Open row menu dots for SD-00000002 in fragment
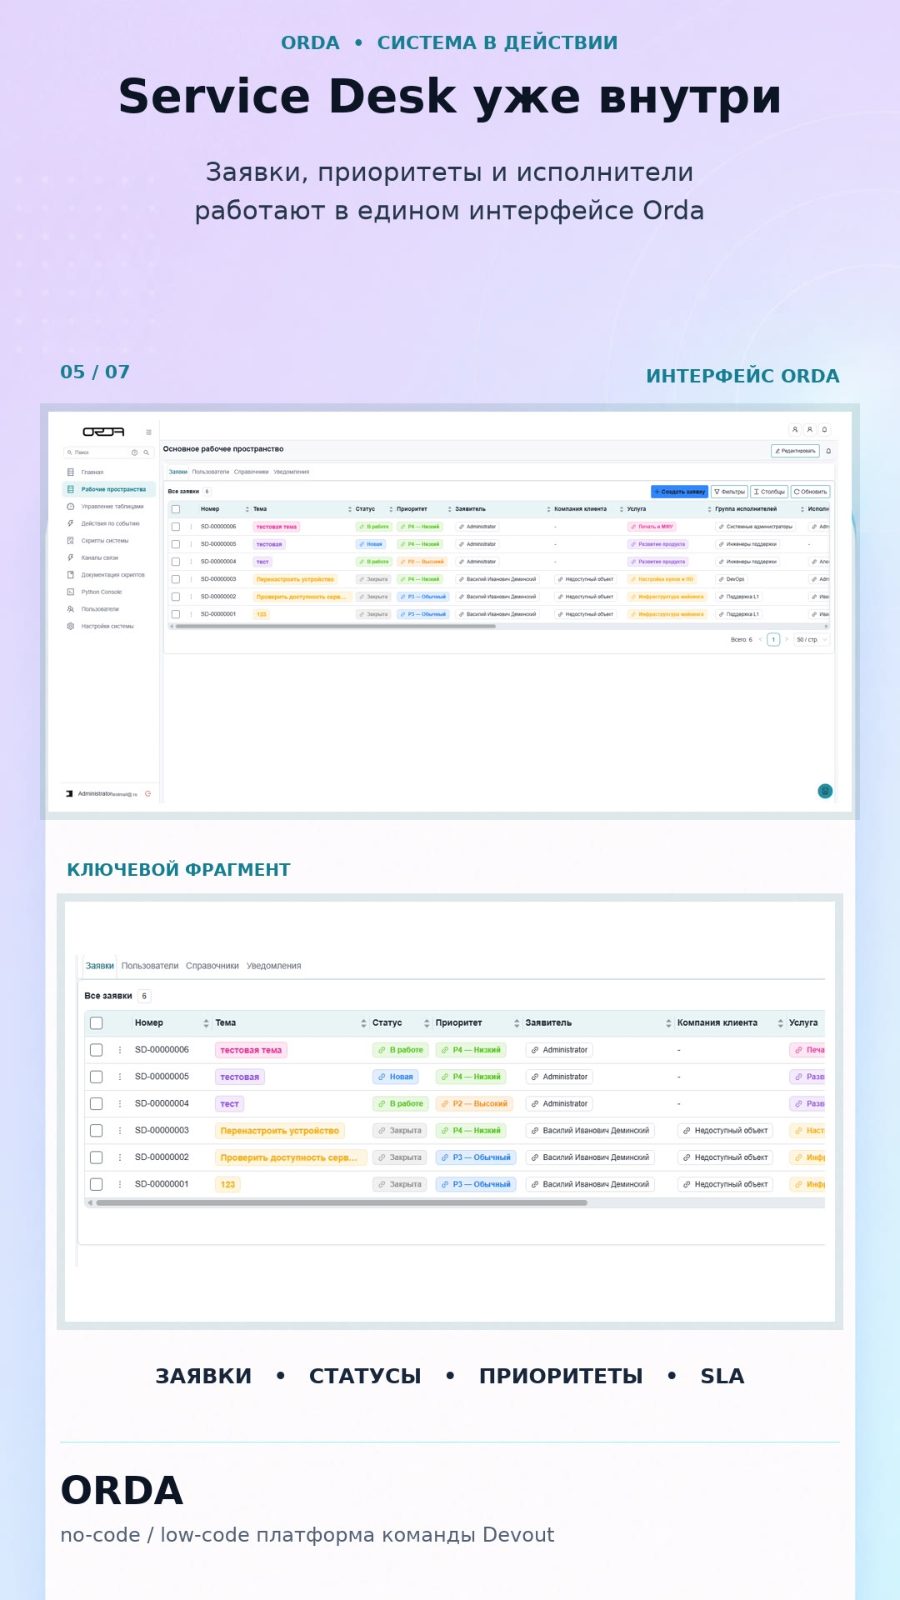 tap(120, 1157)
